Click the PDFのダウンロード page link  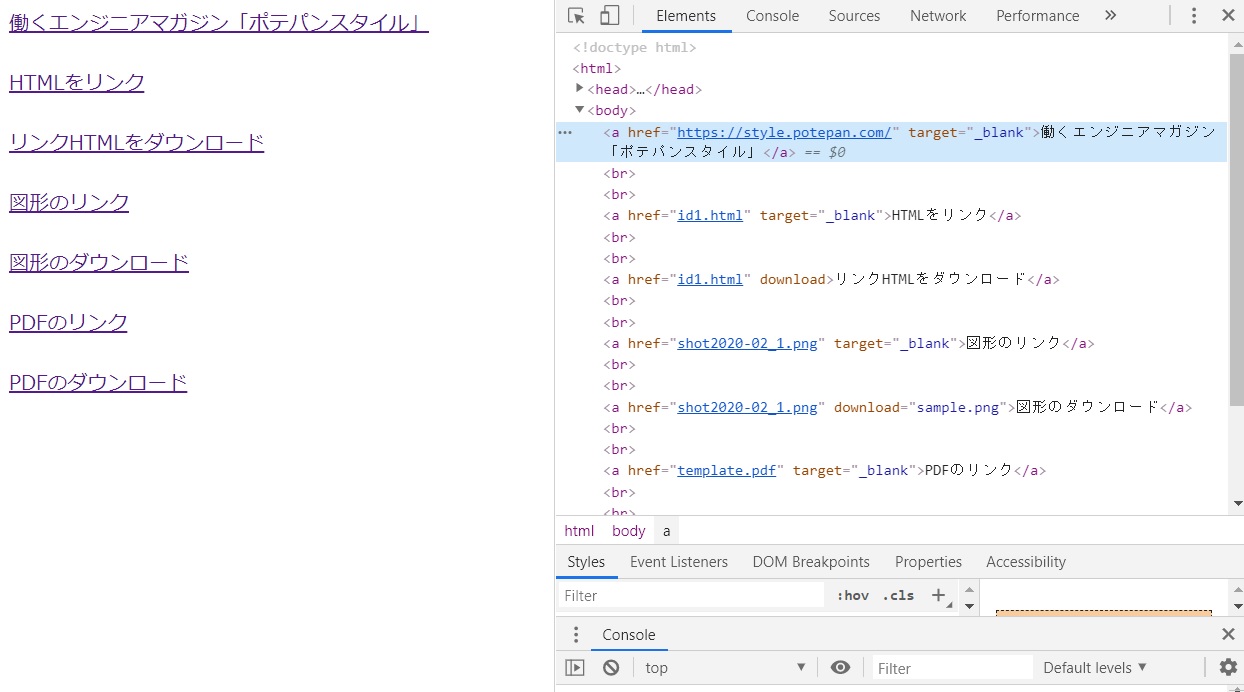tap(98, 382)
